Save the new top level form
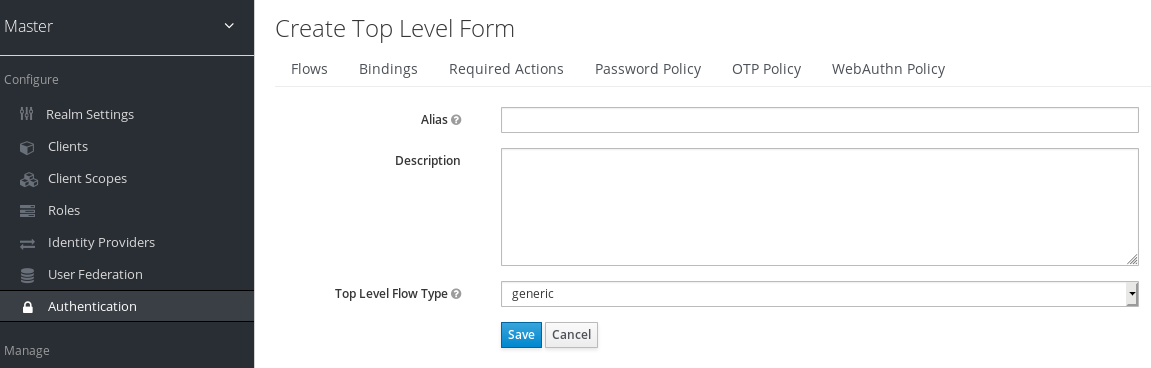This screenshot has width=1151, height=368. [521, 335]
